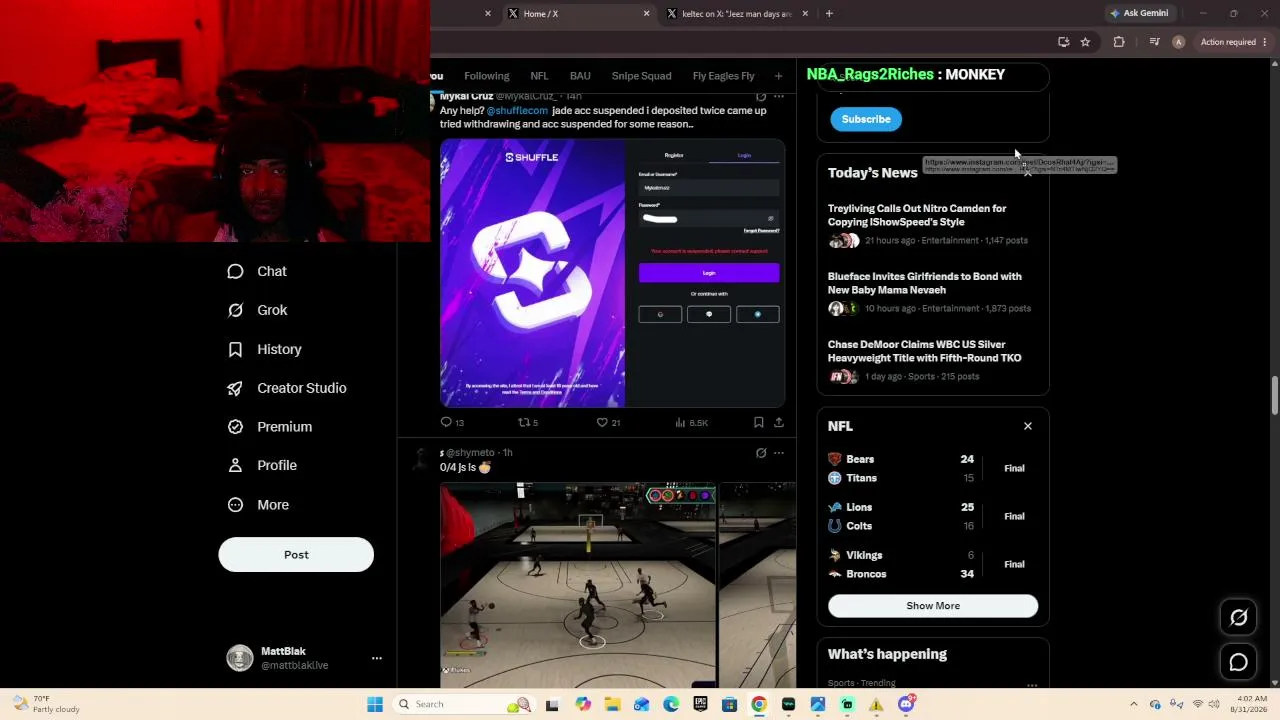Add a new timeline tab with plus
Image resolution: width=1280 pixels, height=720 pixels.
click(778, 76)
